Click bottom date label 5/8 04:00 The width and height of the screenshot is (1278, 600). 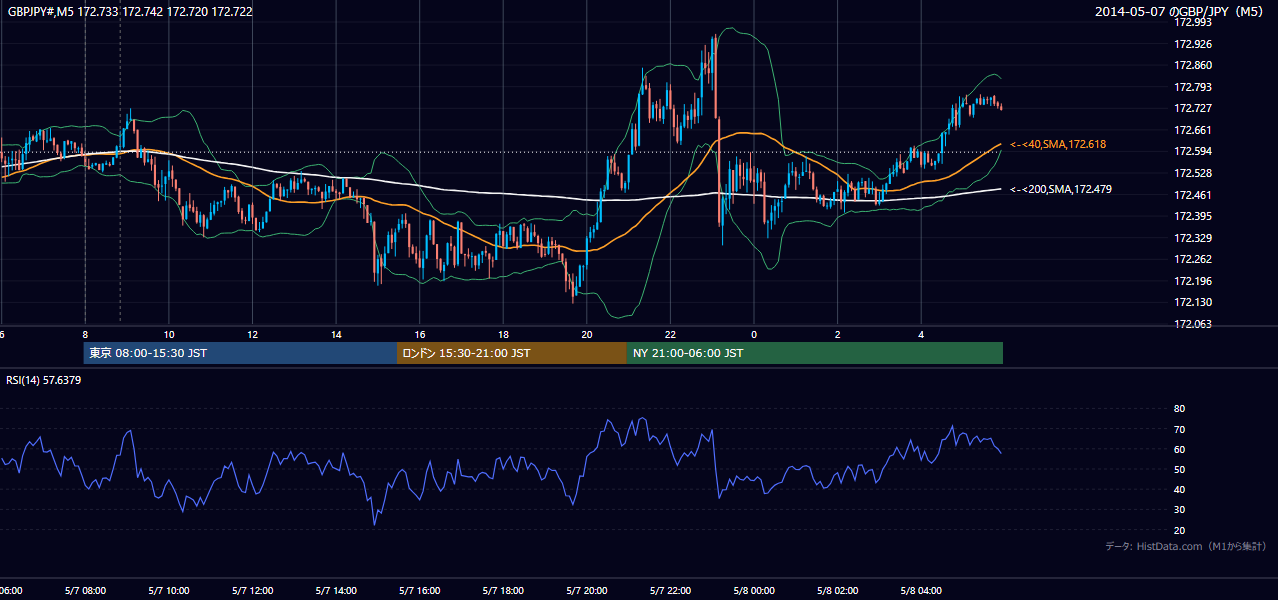click(921, 591)
